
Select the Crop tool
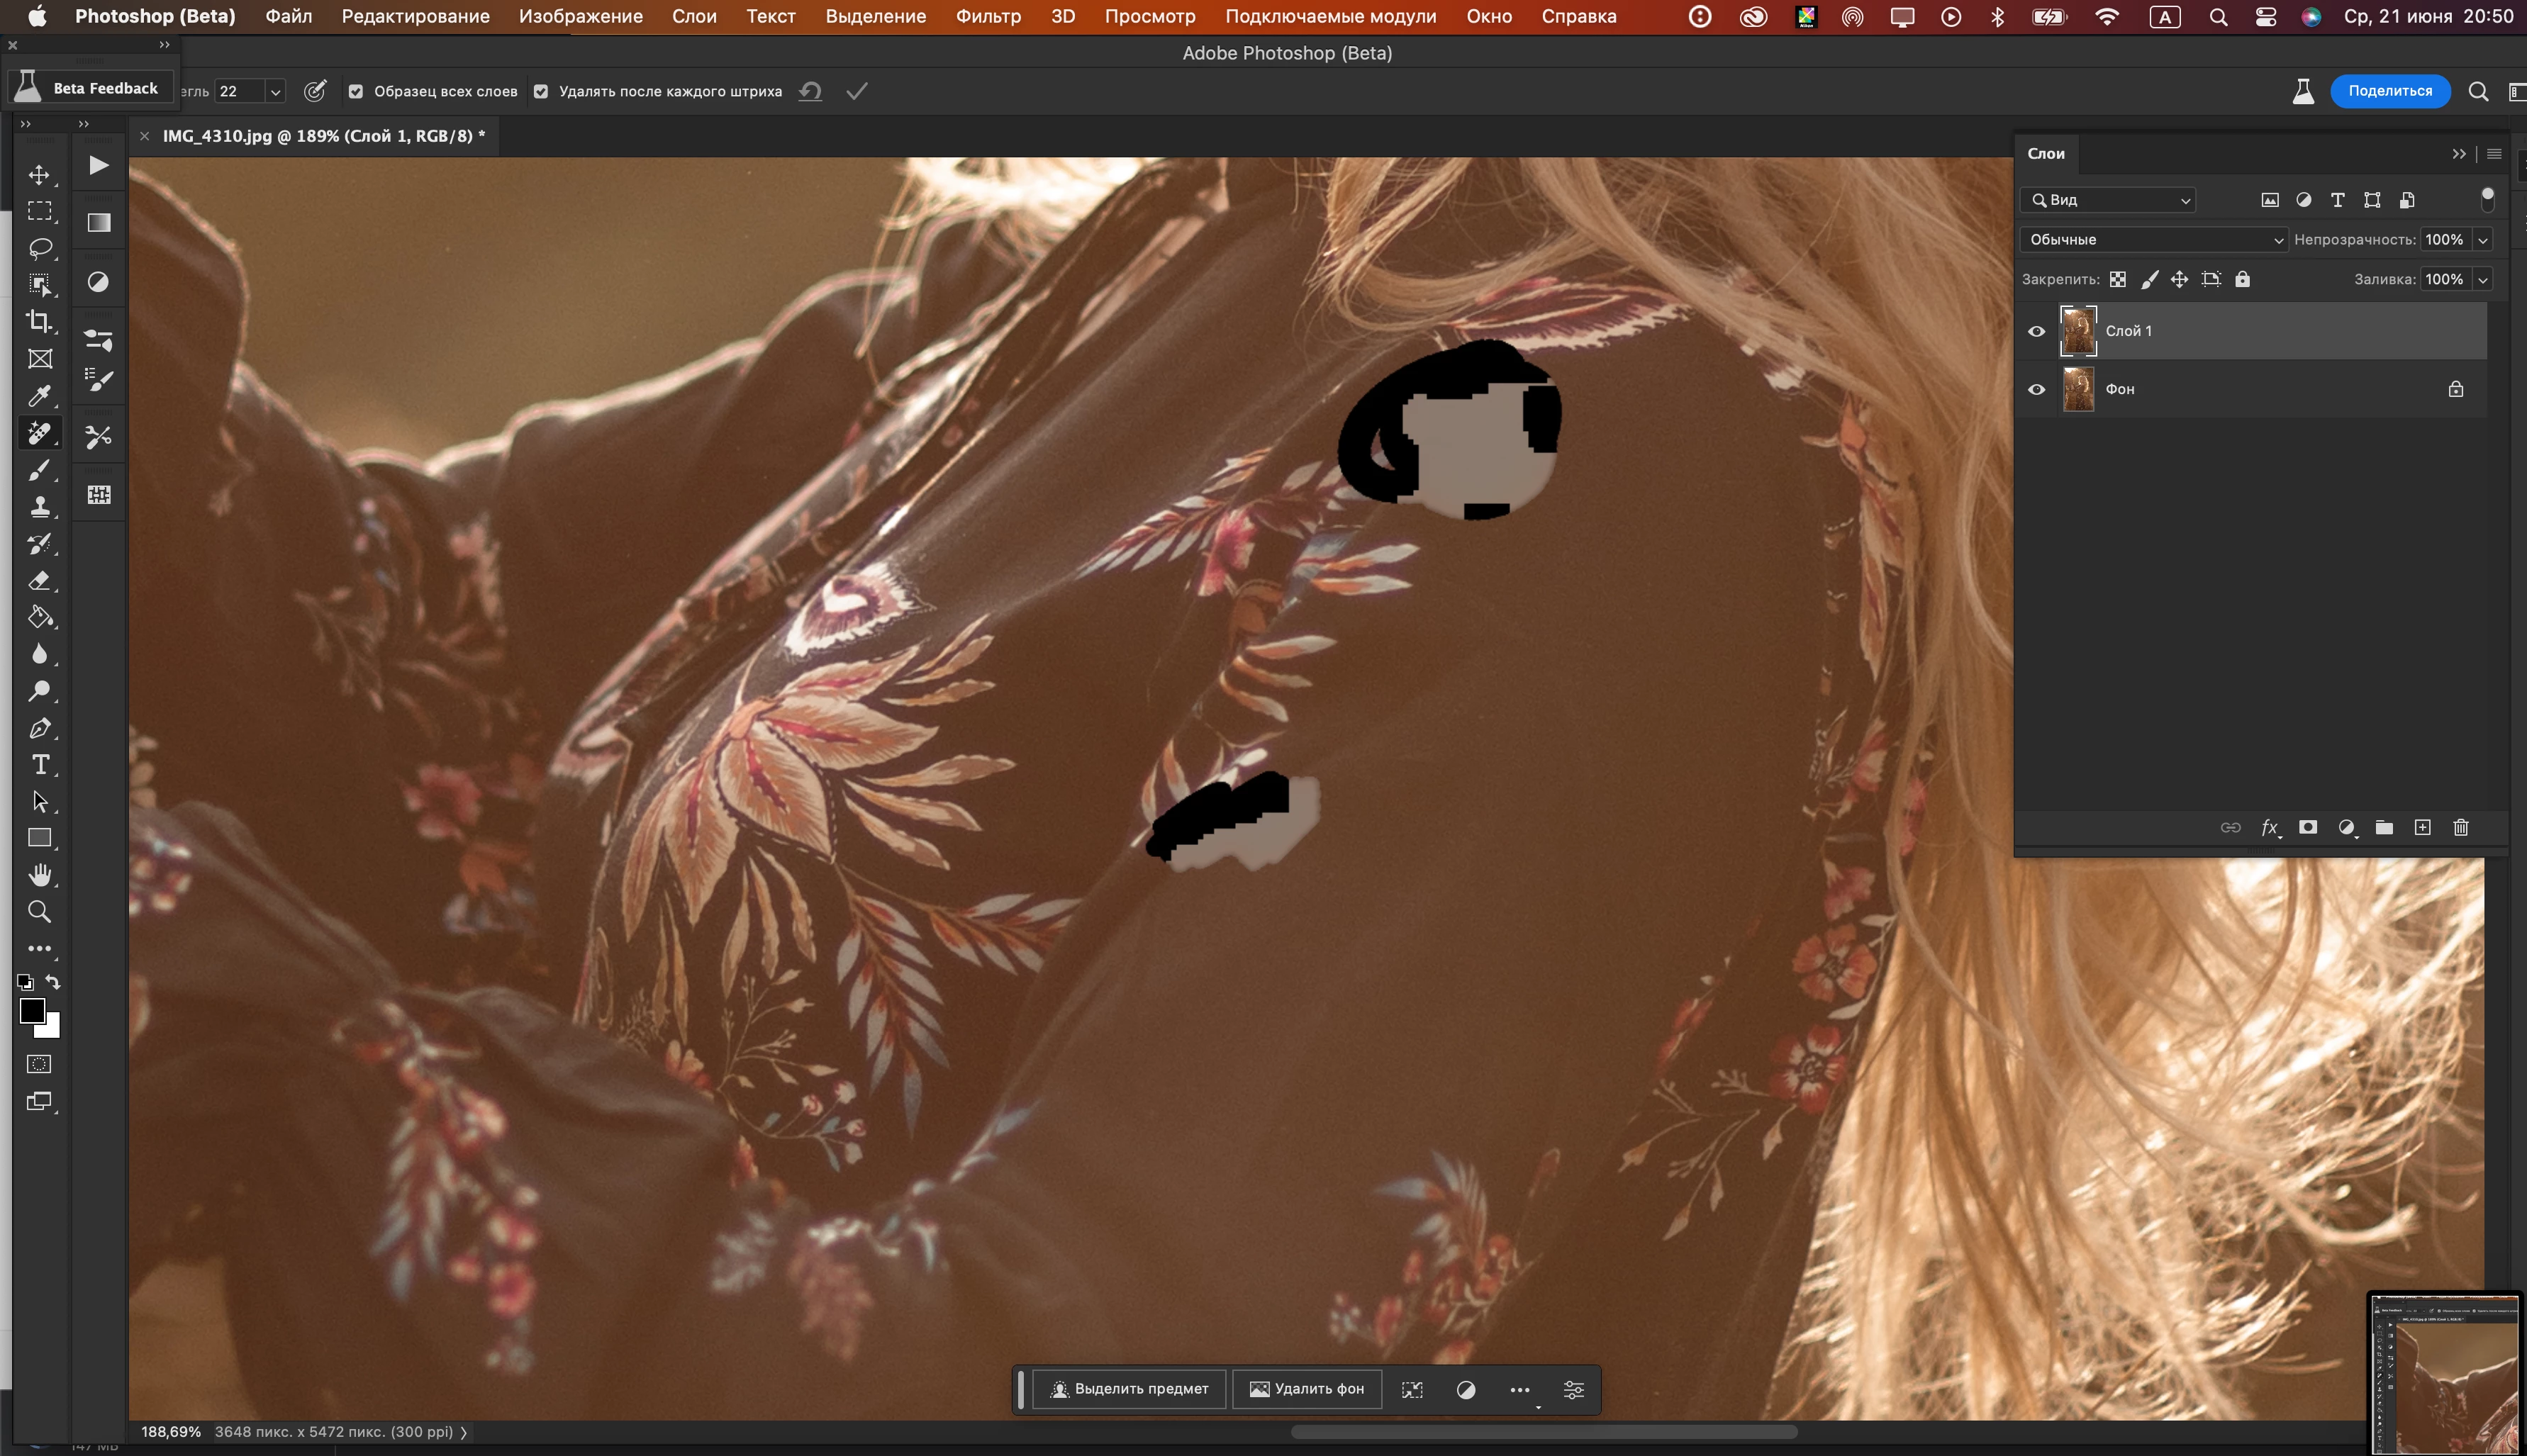[x=40, y=321]
